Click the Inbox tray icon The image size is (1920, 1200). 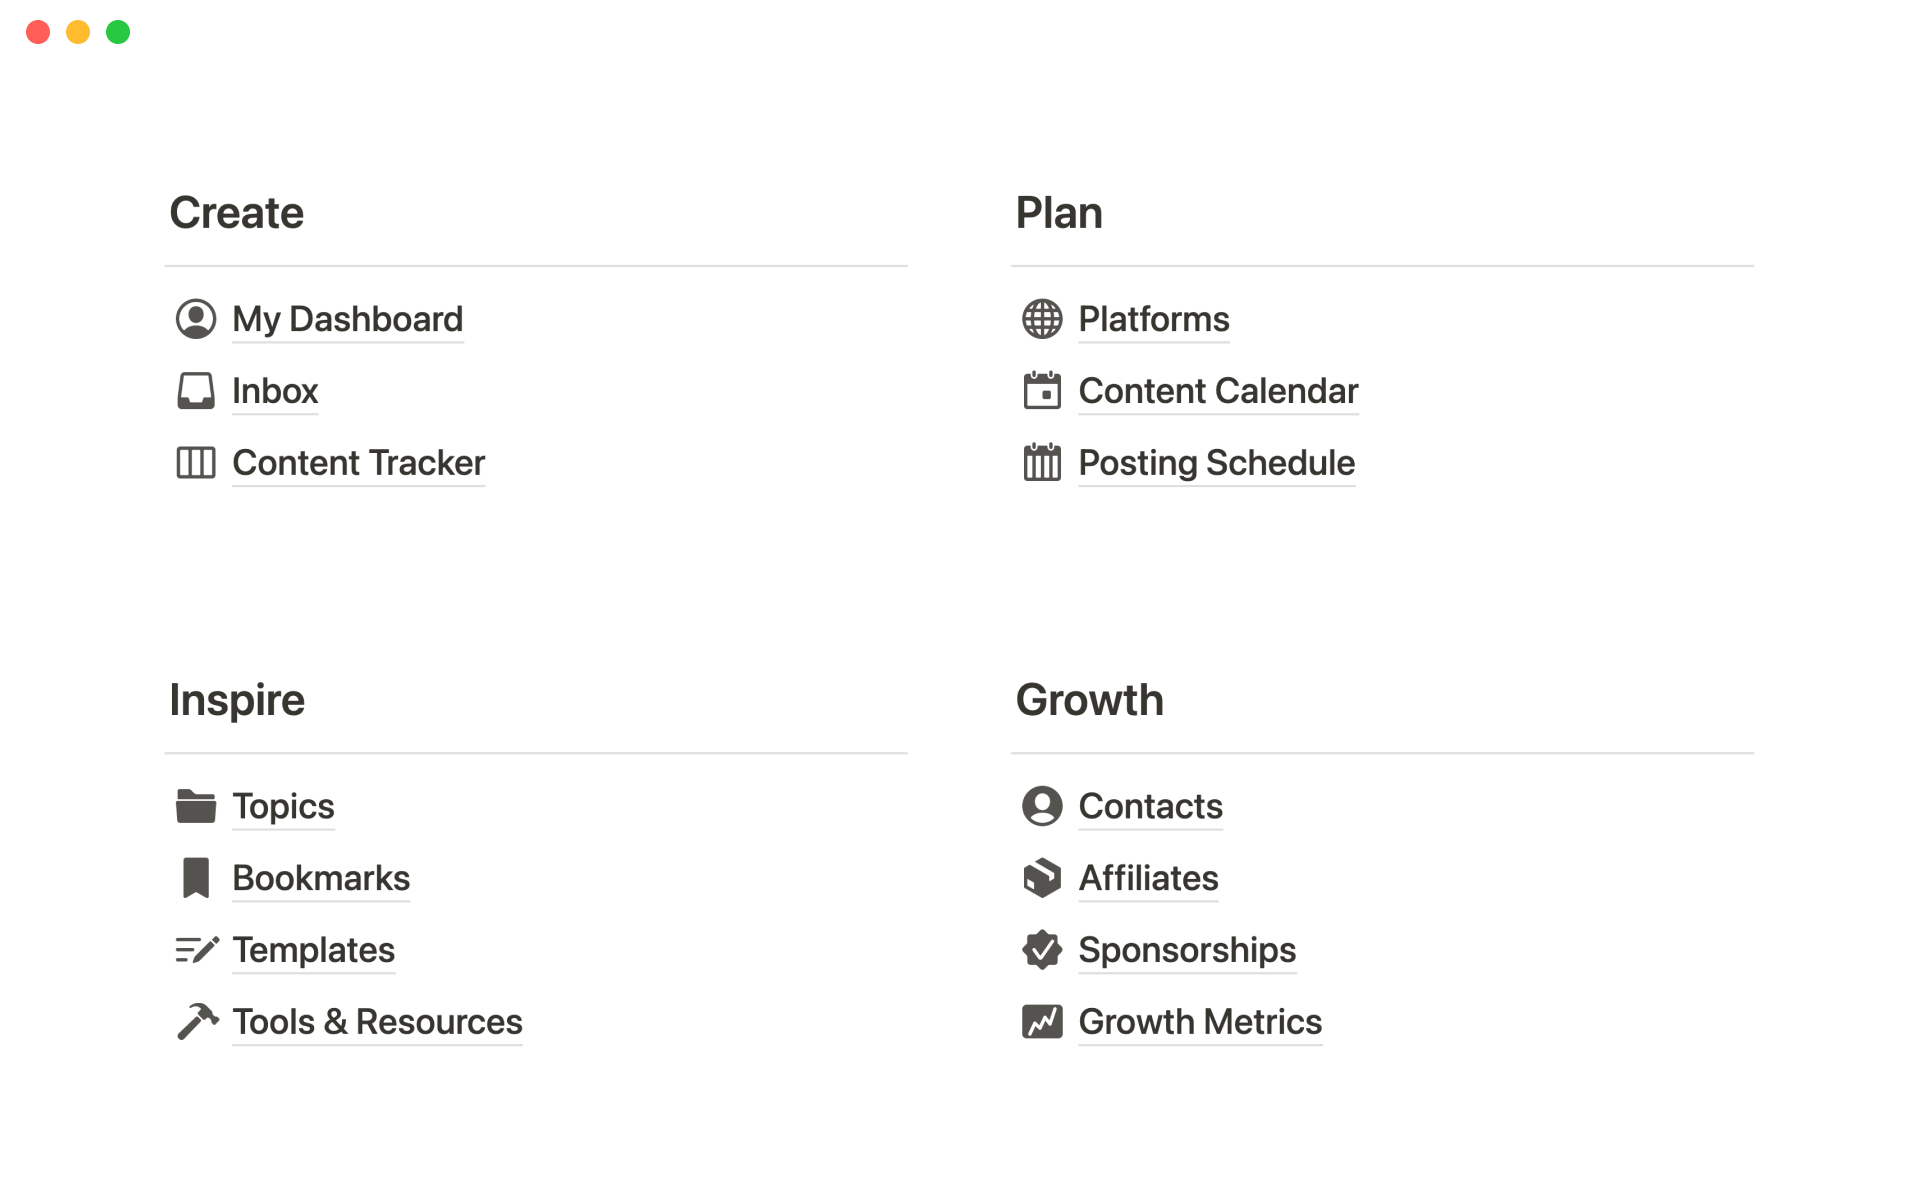[x=196, y=391]
